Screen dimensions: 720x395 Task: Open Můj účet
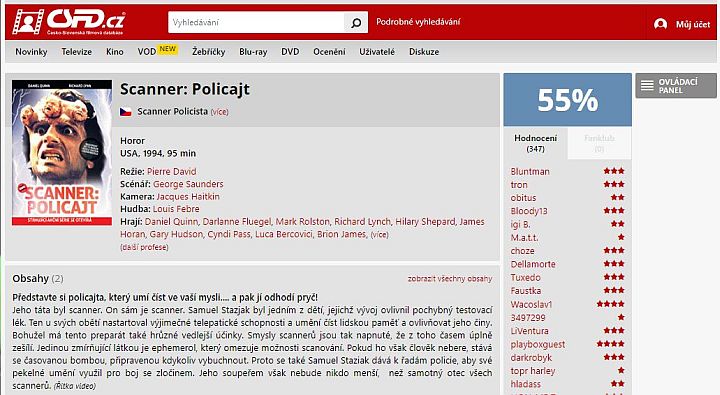pos(692,24)
